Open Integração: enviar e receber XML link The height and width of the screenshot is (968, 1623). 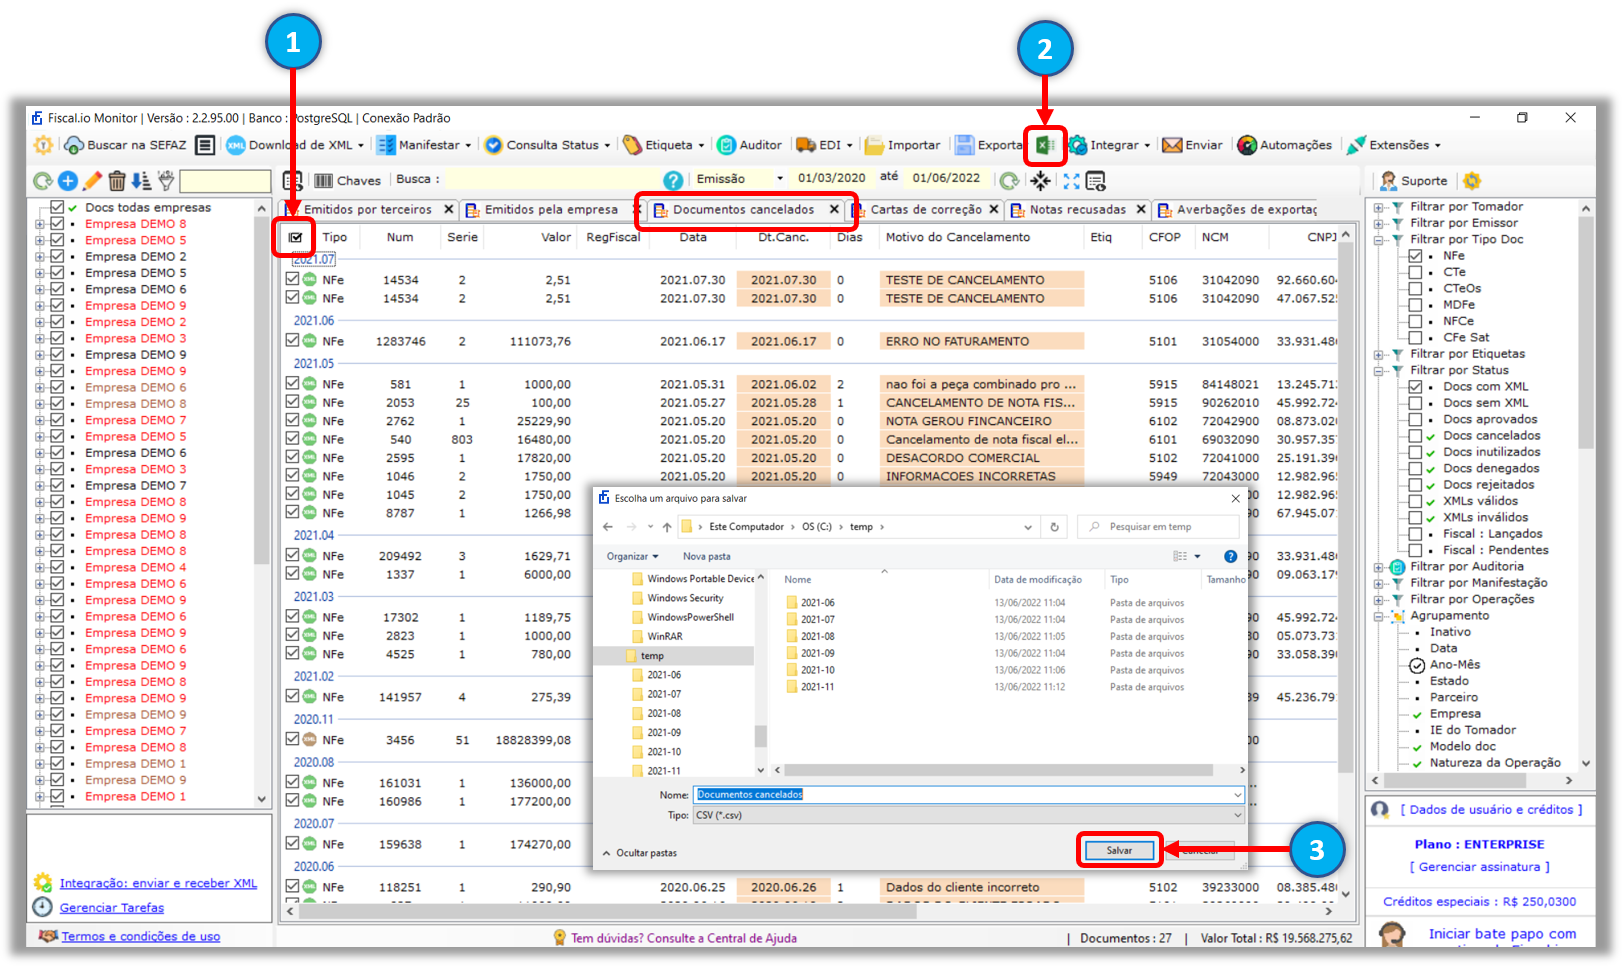click(x=158, y=883)
